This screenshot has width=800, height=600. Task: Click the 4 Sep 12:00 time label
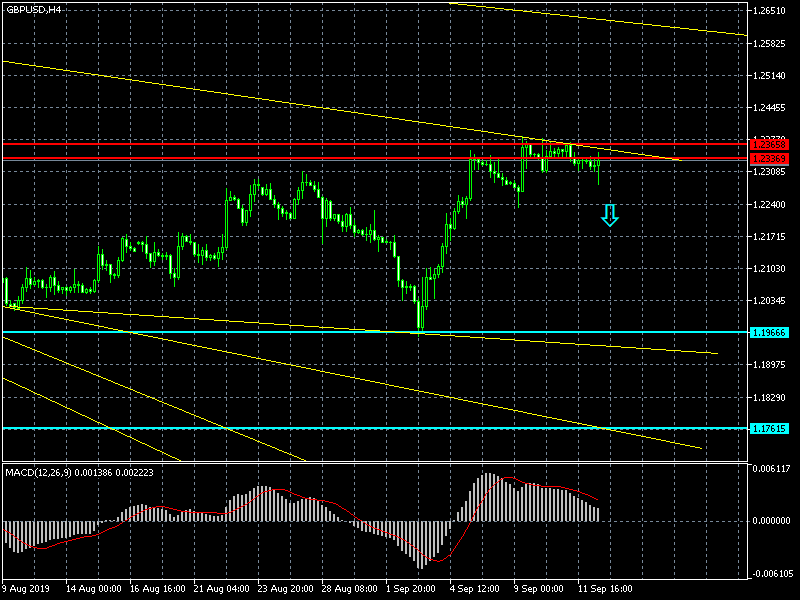pos(475,589)
